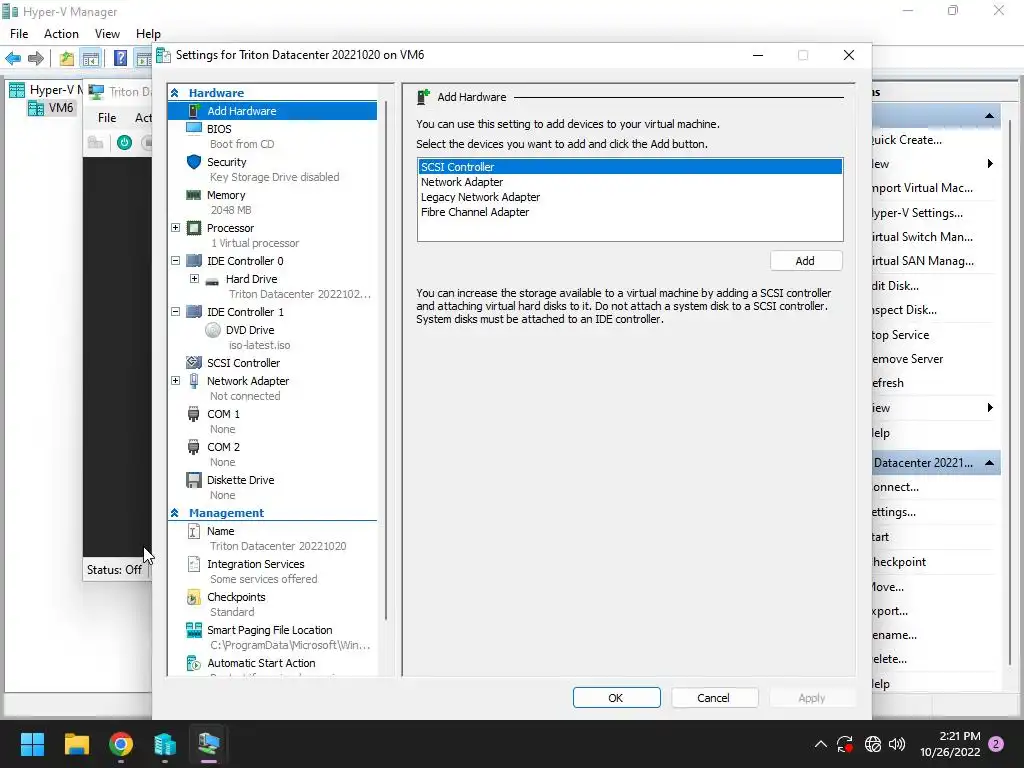Click the IDE Controller 0 icon
Viewport: 1024px width, 768px height.
tap(194, 261)
